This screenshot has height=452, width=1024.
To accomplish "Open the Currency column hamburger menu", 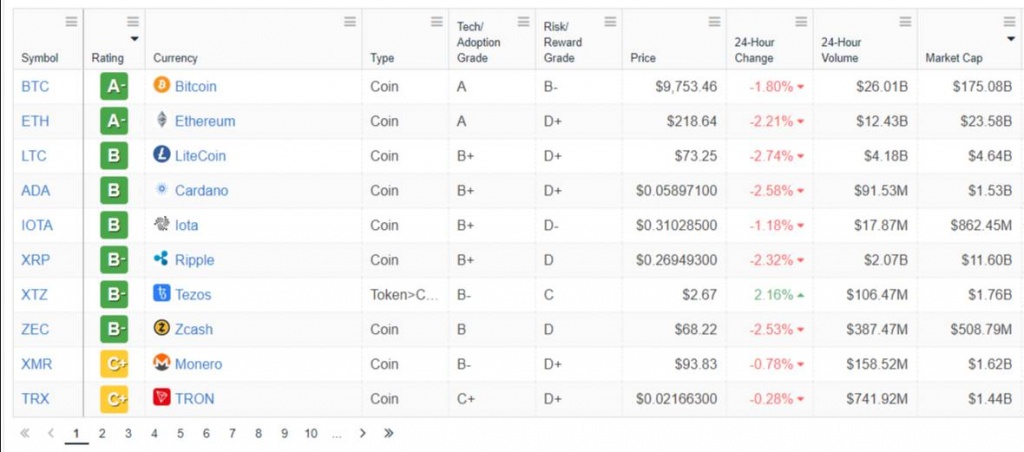I will click(350, 22).
